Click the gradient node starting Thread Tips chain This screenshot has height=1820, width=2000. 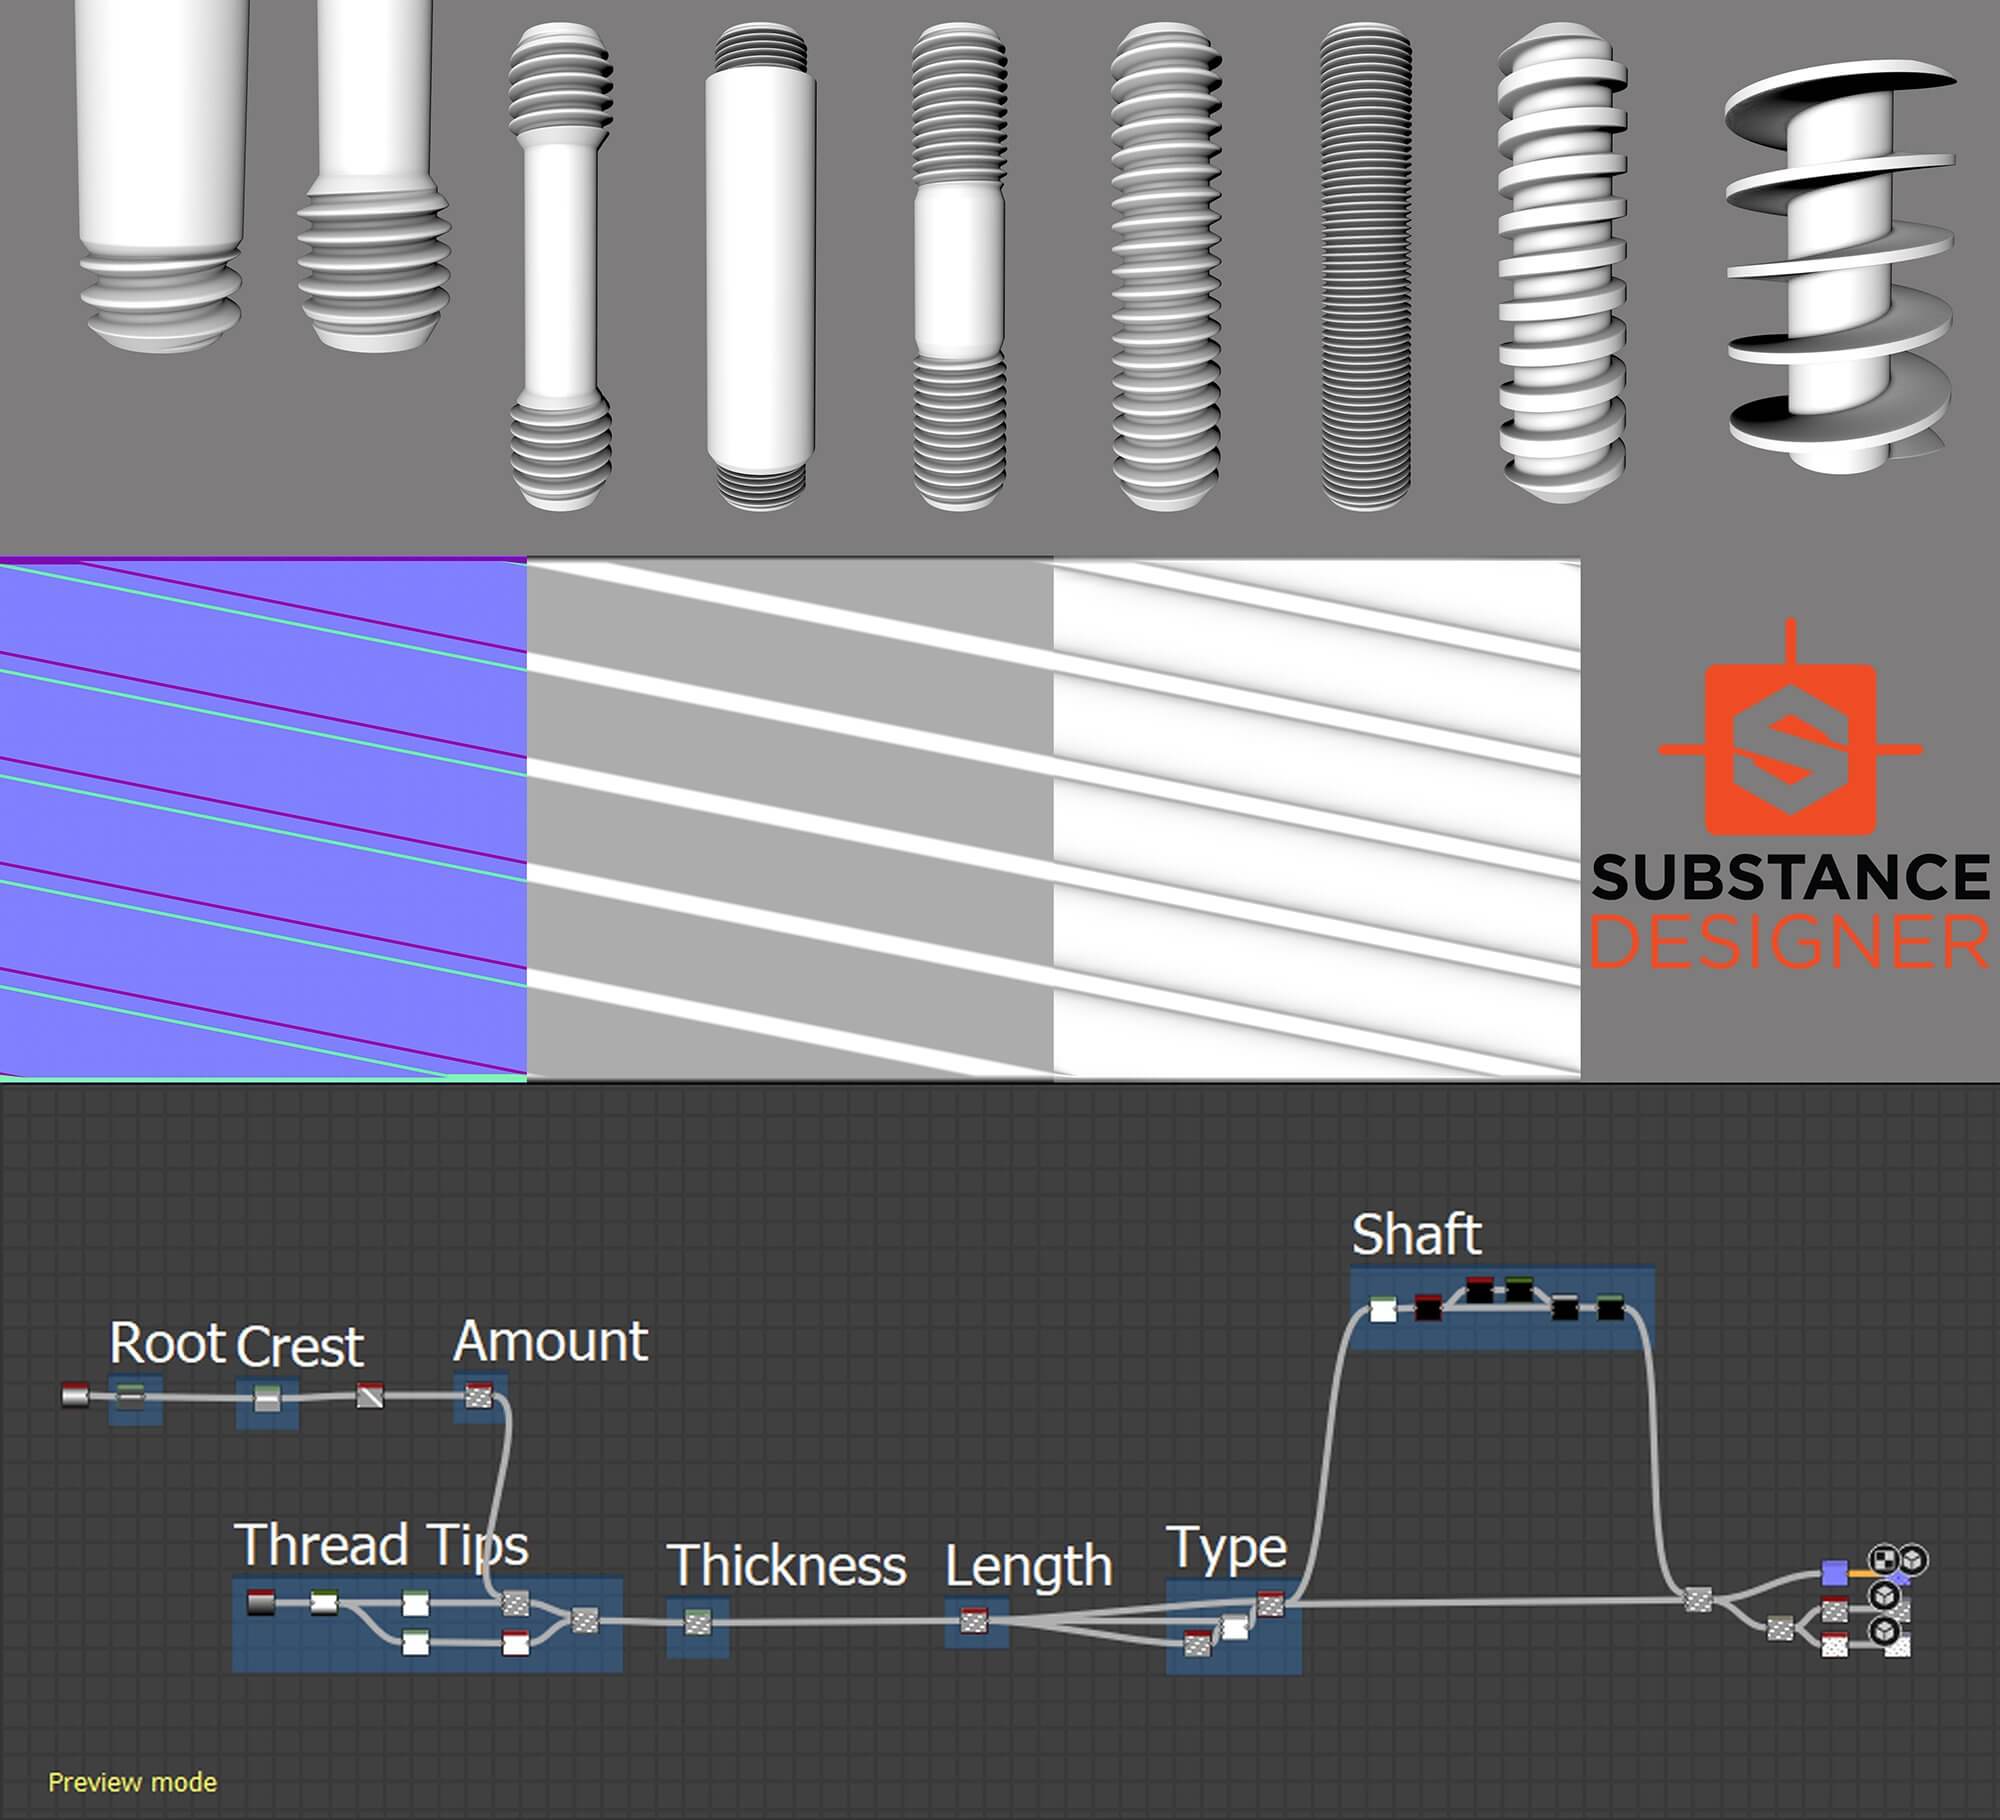[x=261, y=1603]
